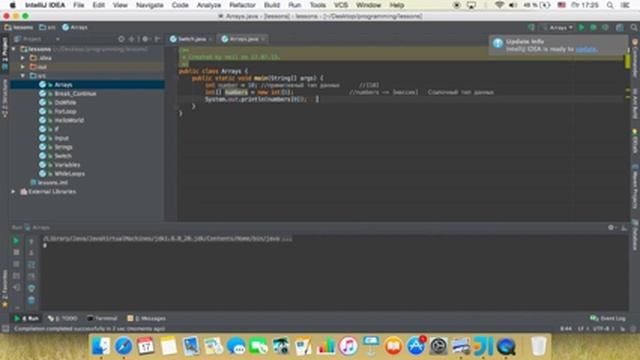Run the Arrays configuration from the top toolbar
The width and height of the screenshot is (640, 360).
[x=582, y=27]
